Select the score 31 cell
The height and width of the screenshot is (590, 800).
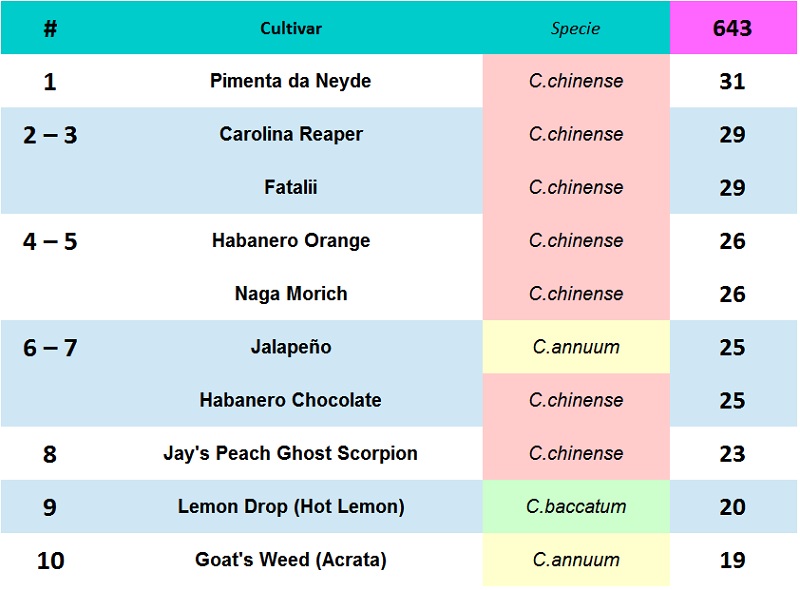(733, 81)
